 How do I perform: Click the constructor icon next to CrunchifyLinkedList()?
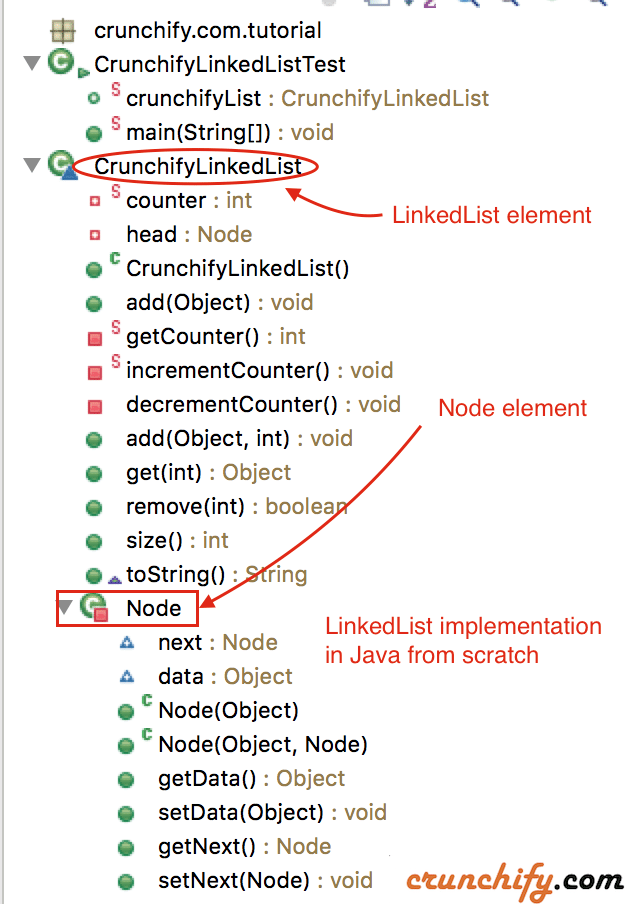[94, 269]
